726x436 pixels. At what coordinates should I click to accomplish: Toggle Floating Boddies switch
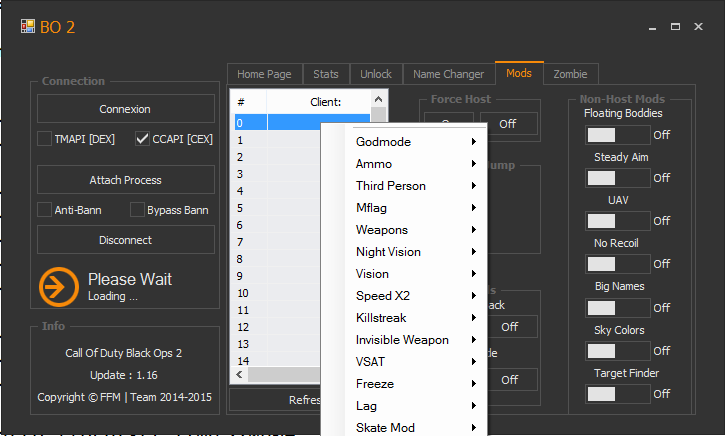(x=618, y=135)
